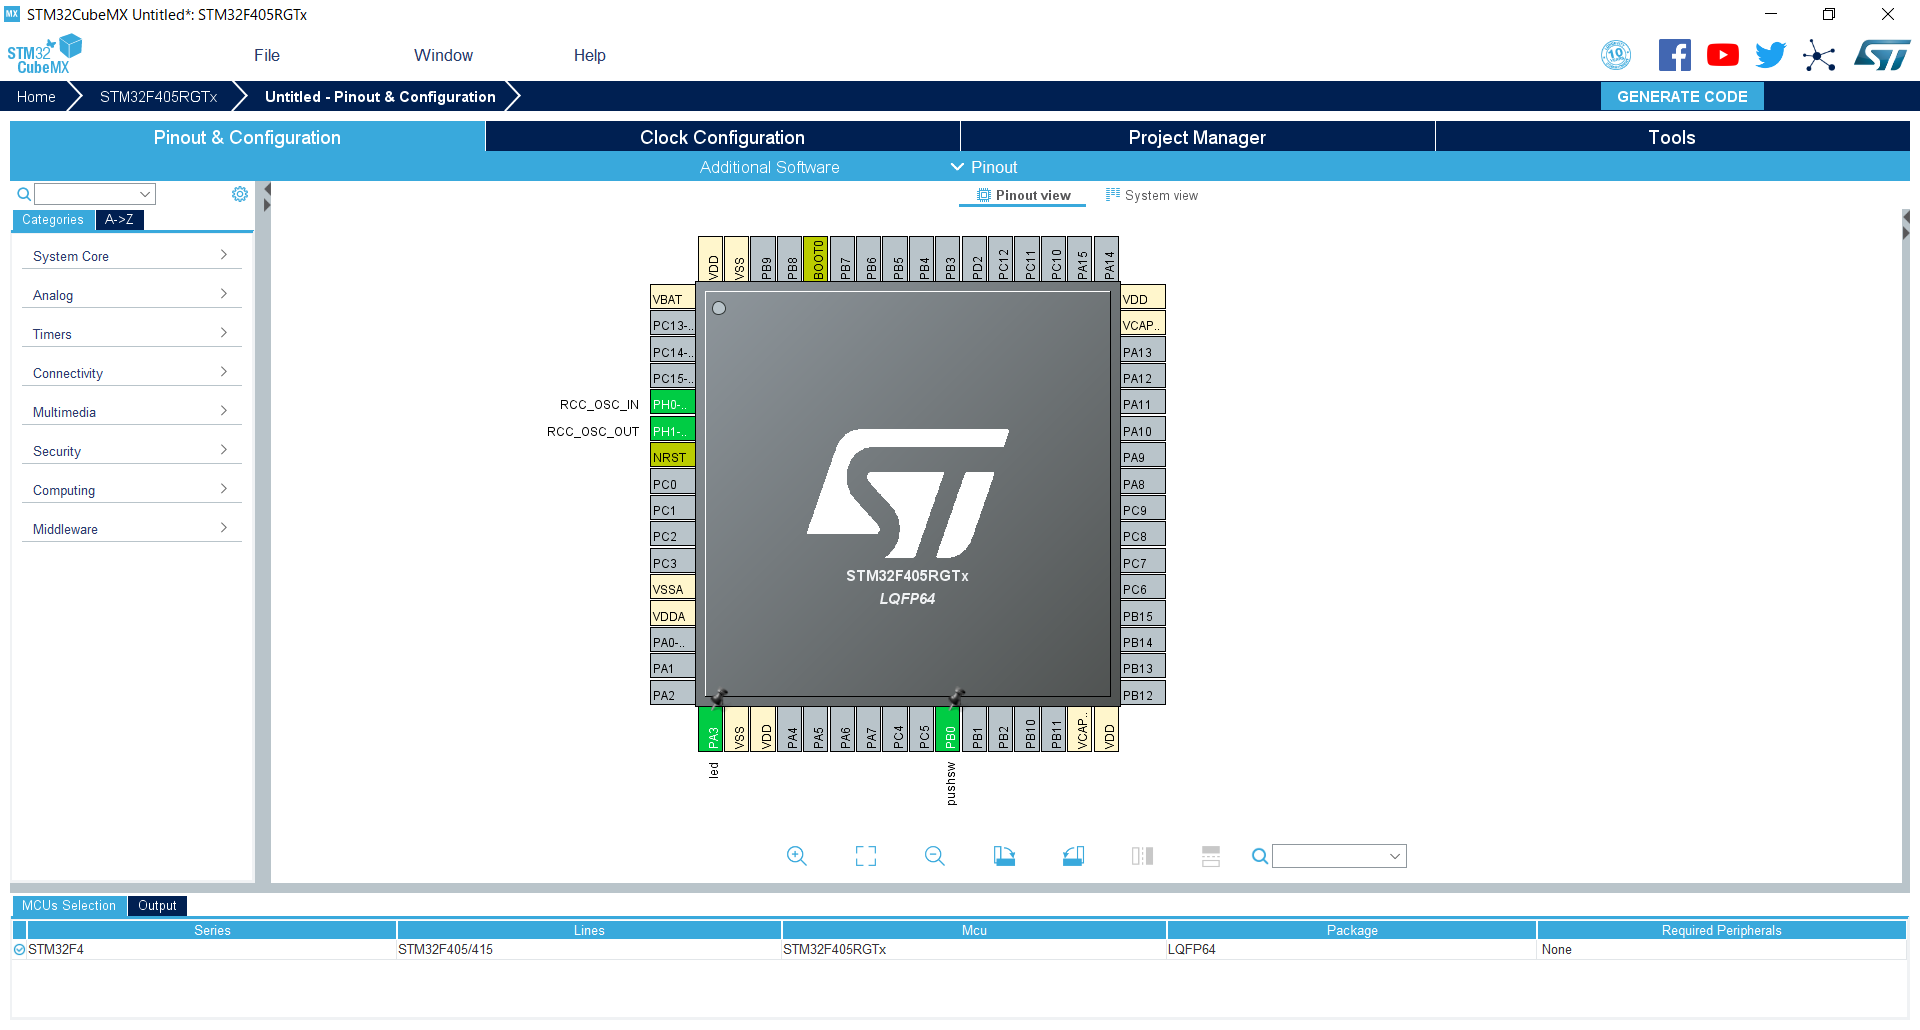The width and height of the screenshot is (1920, 1030).
Task: Click the flip chip view icon
Action: (x=1142, y=856)
